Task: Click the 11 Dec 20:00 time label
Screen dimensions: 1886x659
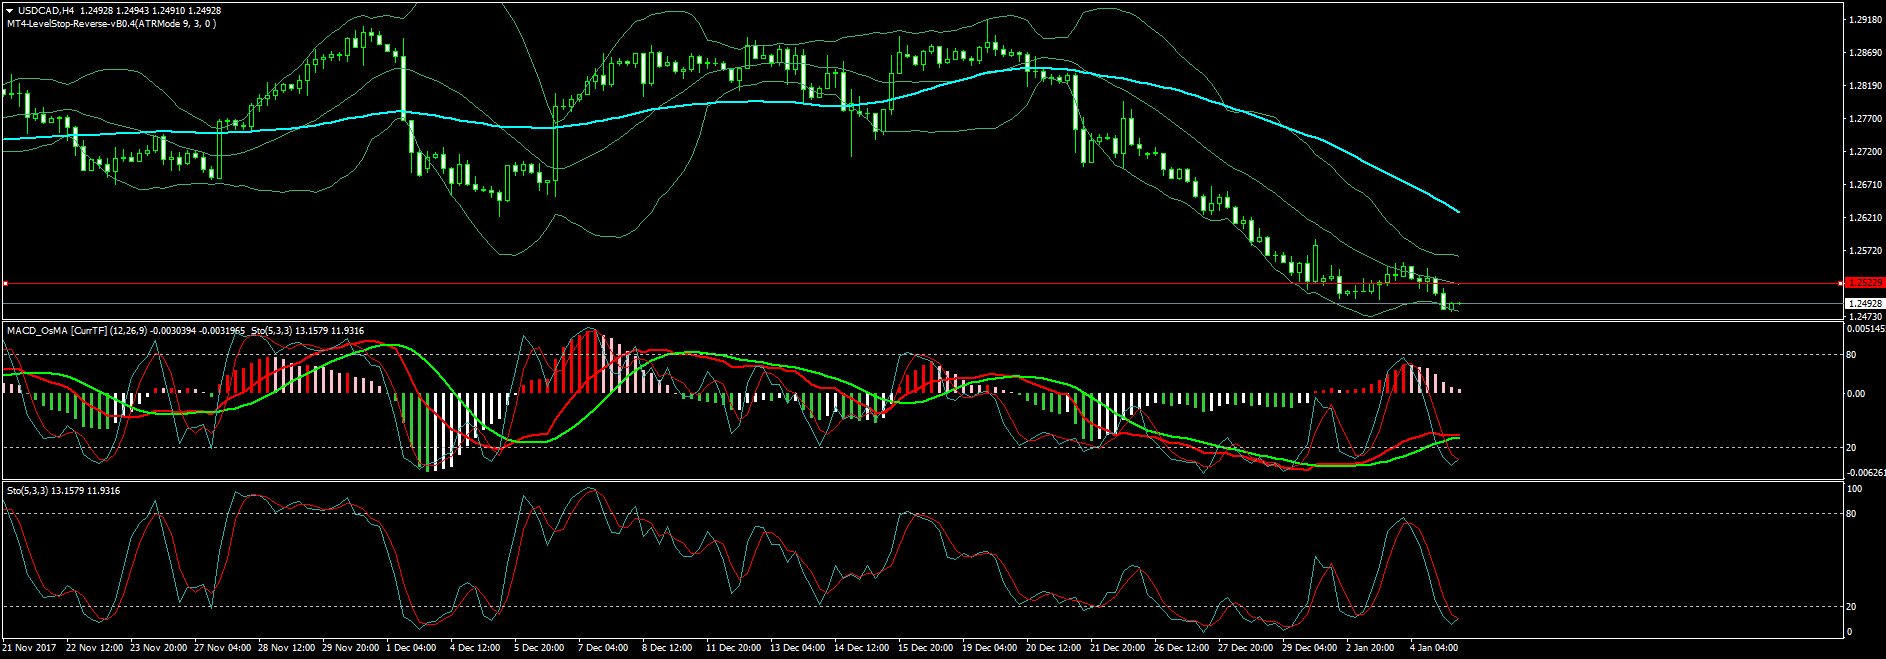Action: 734,648
